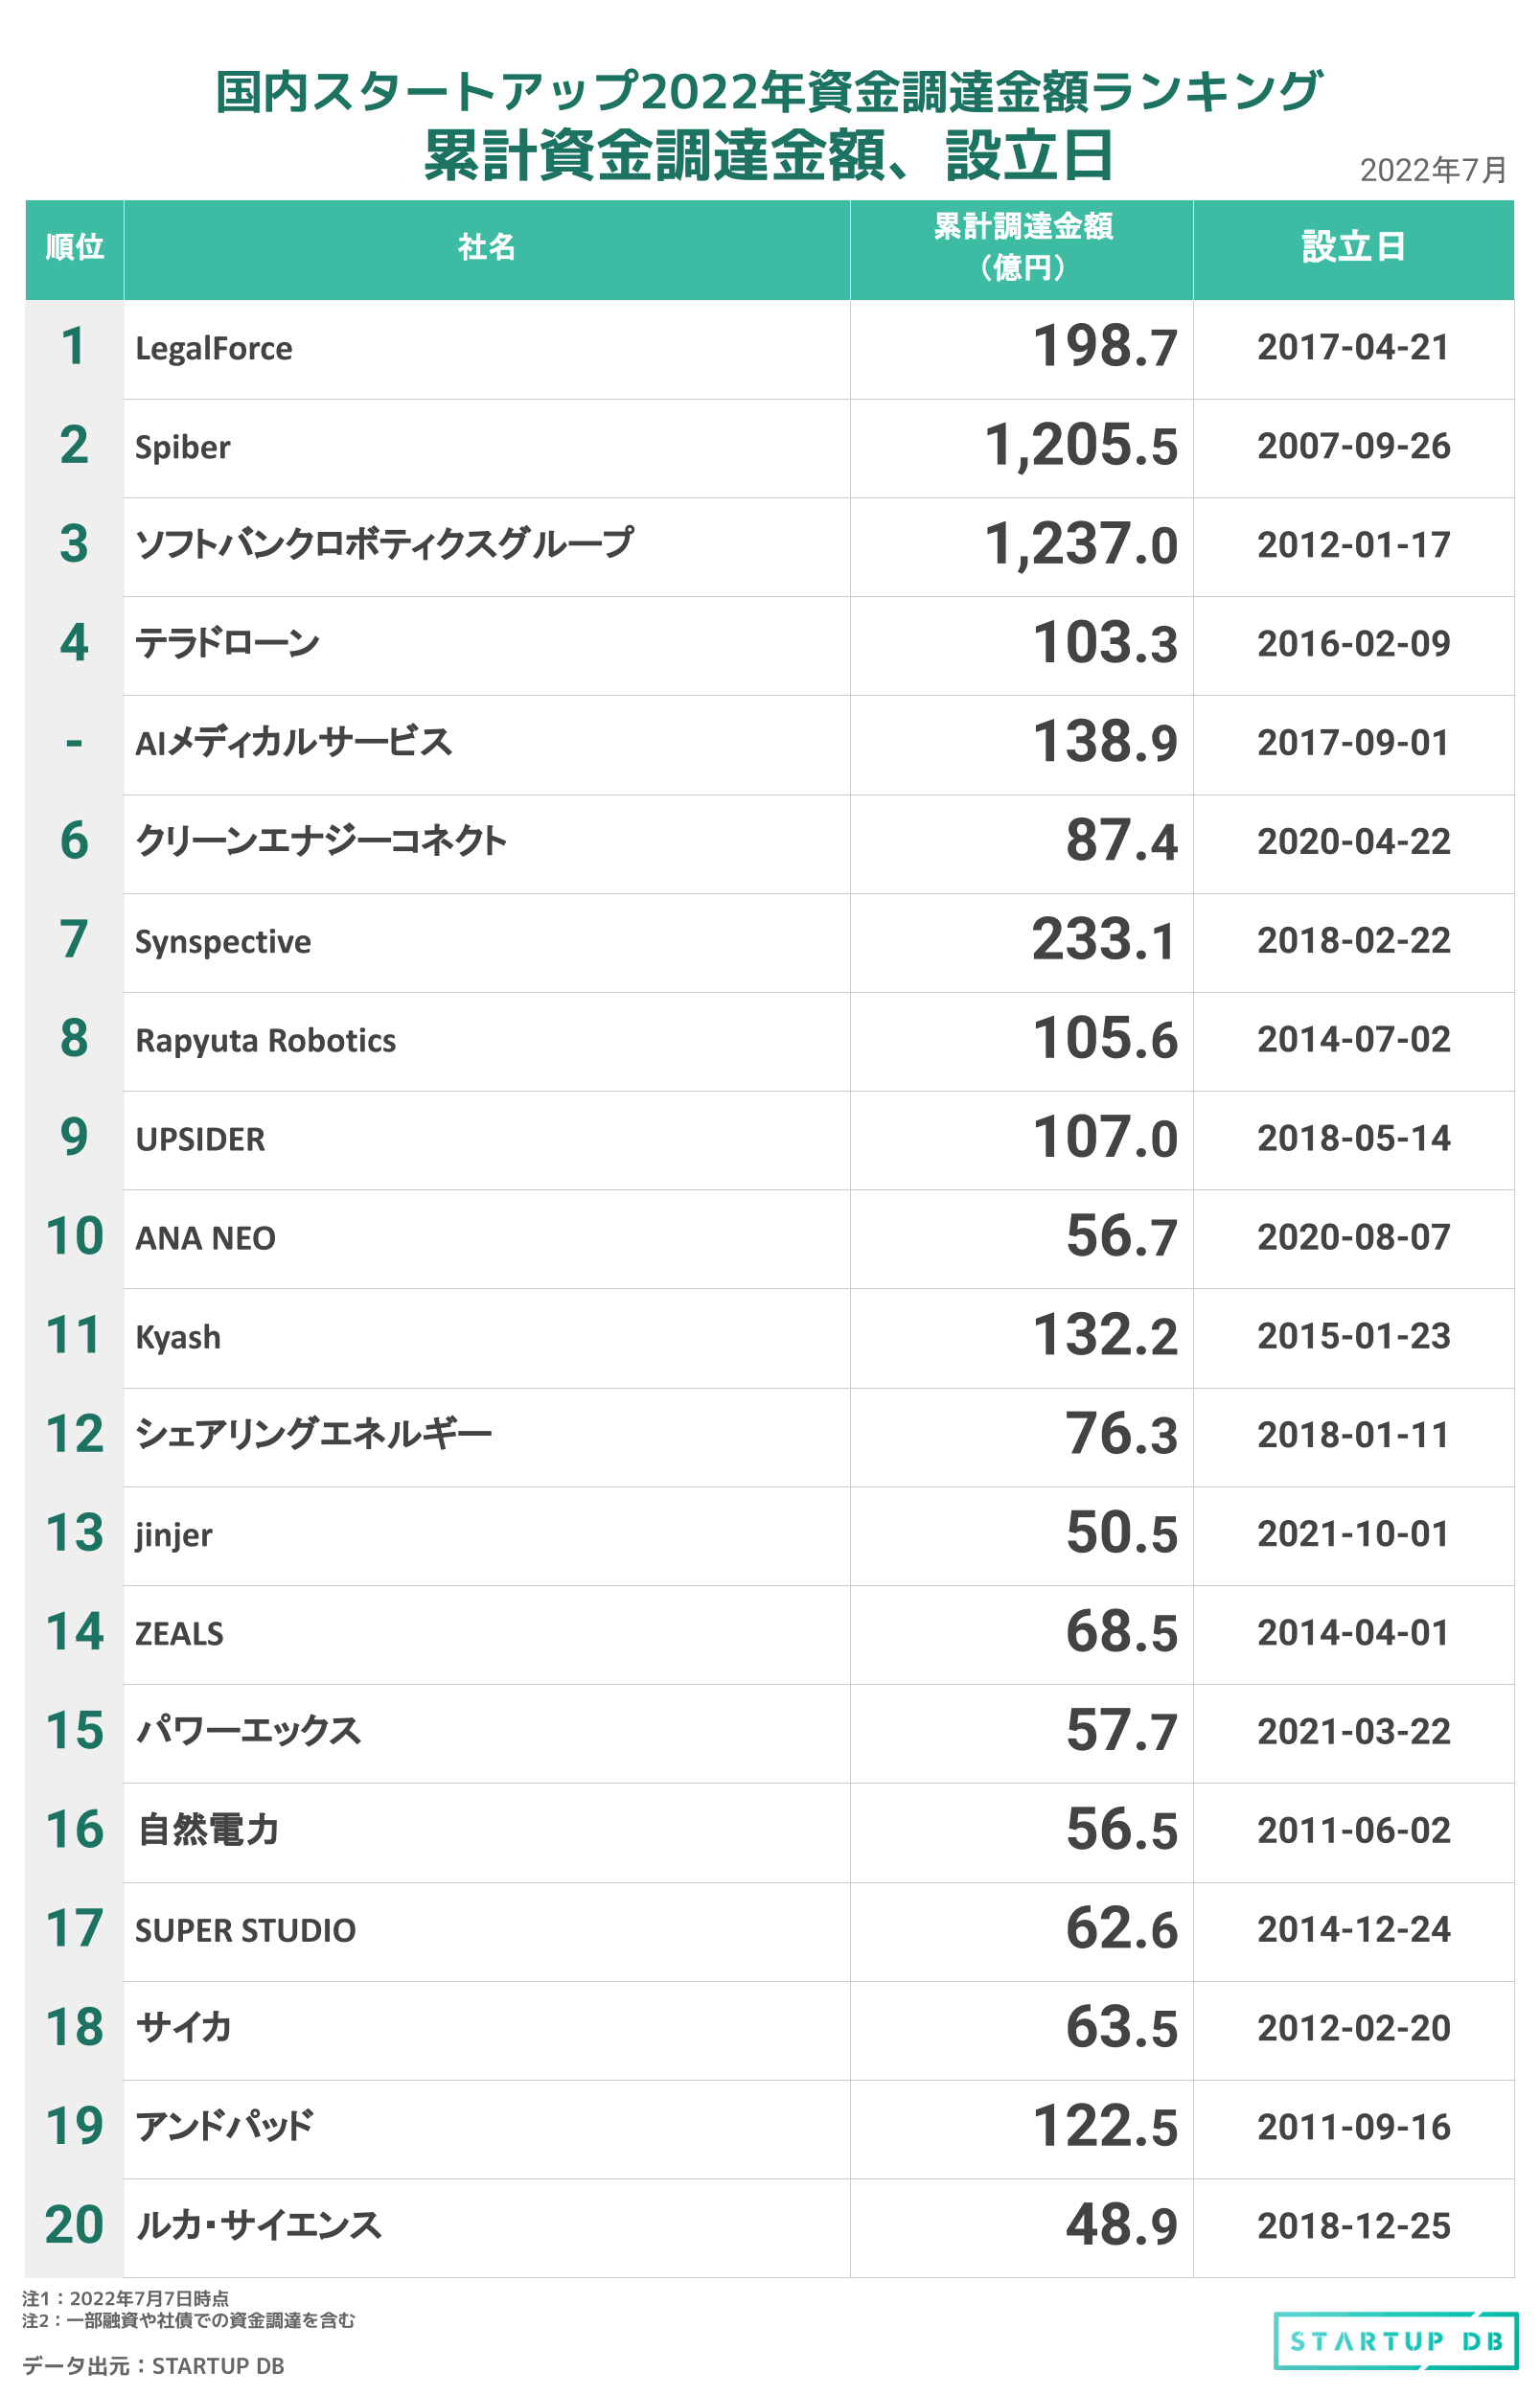1540x2396 pixels.
Task: Select the 68.5 amount for ZEALS
Action: coord(1122,1632)
